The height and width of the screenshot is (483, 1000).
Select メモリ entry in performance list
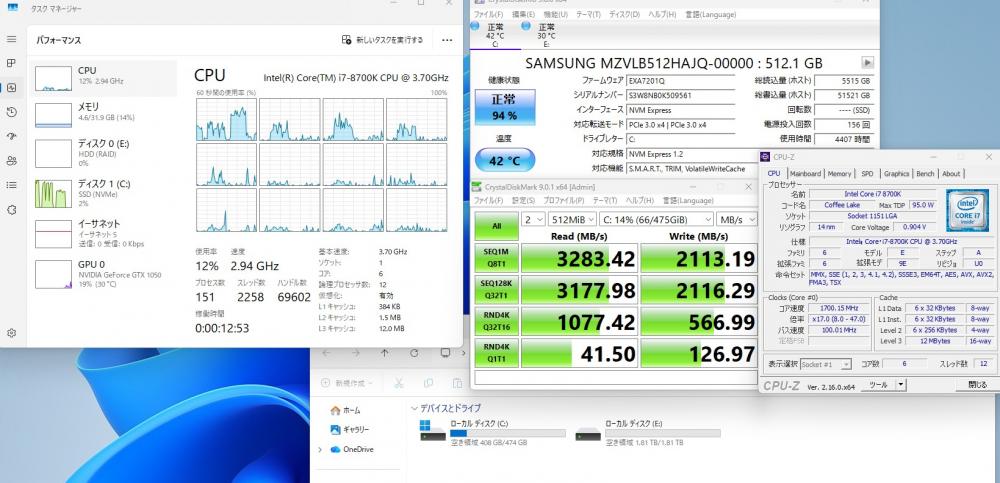pyautogui.click(x=104, y=114)
